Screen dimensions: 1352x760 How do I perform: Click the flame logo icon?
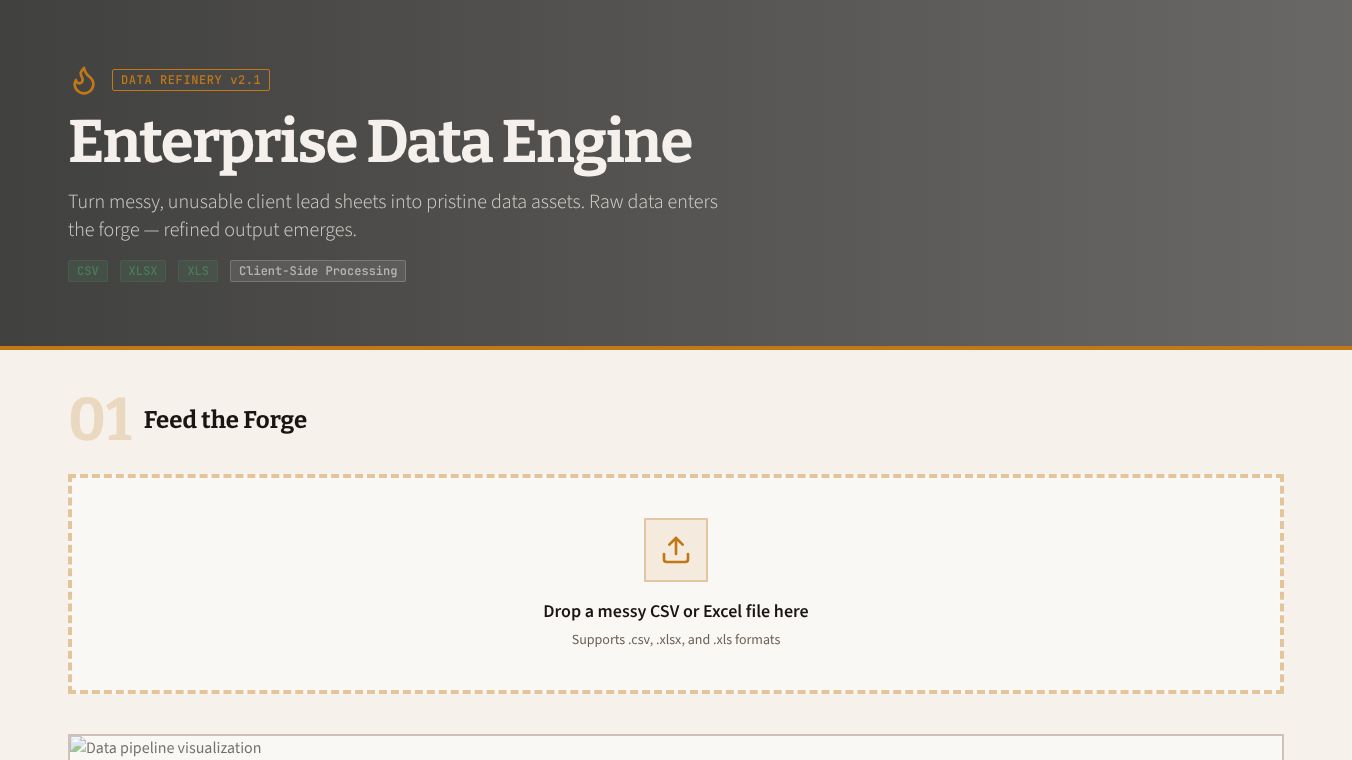pos(84,80)
